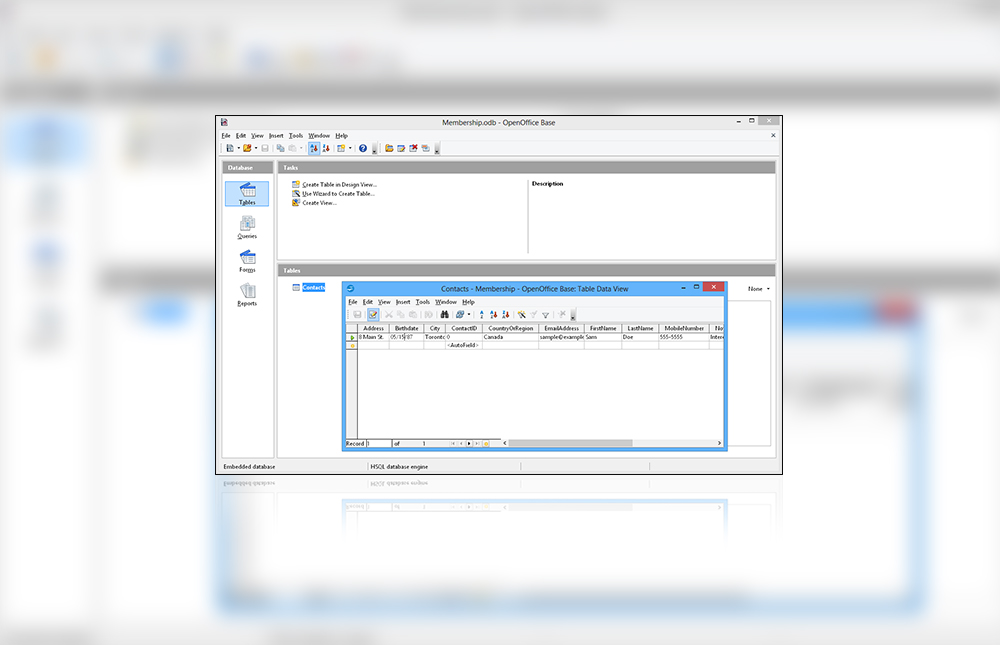The height and width of the screenshot is (645, 1000).
Task: Click the Record number input field
Action: pyautogui.click(x=378, y=443)
